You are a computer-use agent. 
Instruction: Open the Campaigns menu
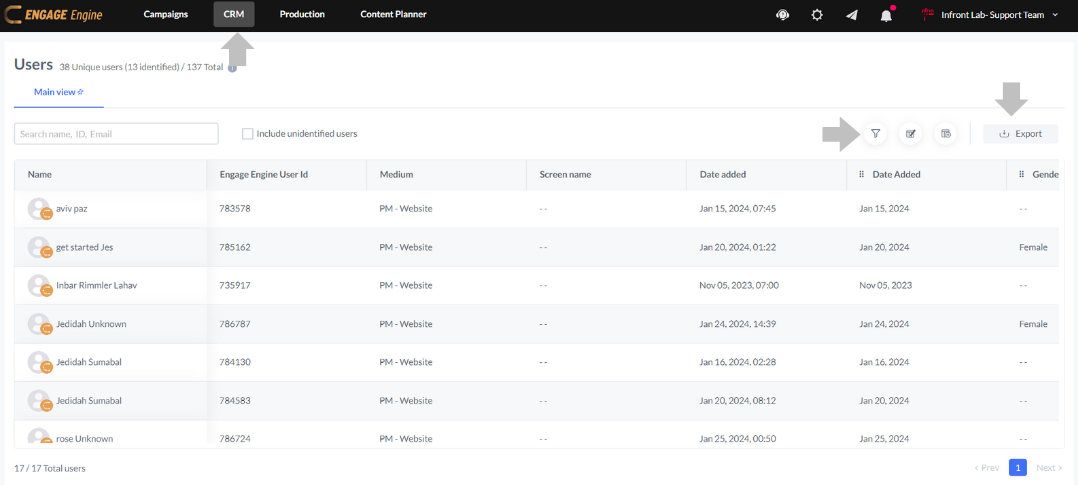click(x=166, y=14)
